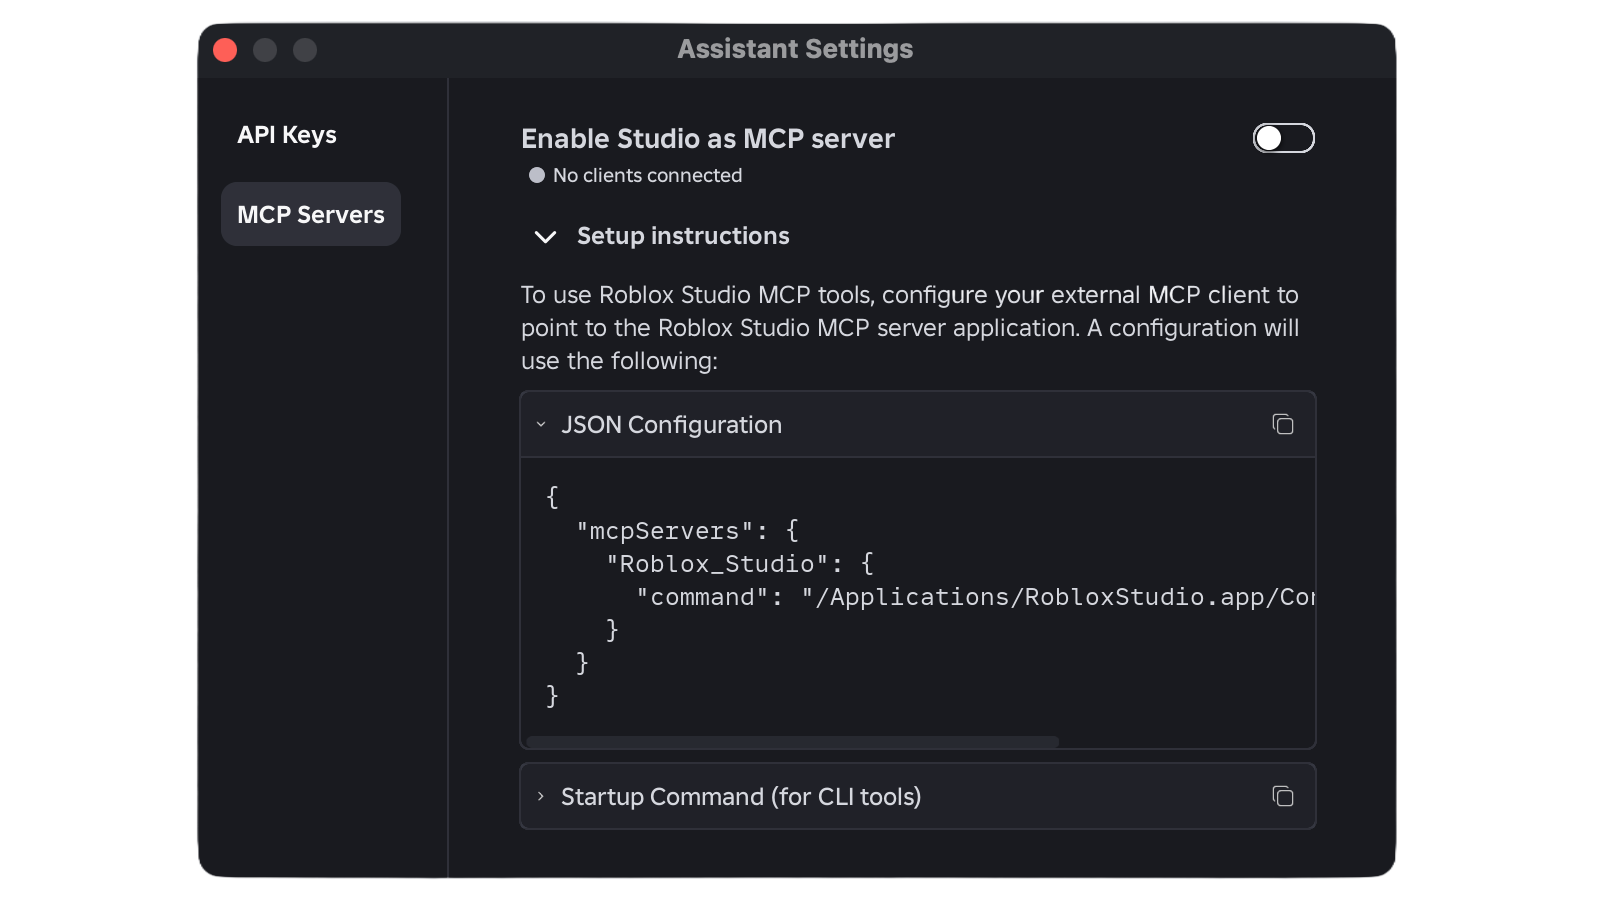1600x900 pixels.
Task: Close the Assistant Settings window
Action: point(225,50)
